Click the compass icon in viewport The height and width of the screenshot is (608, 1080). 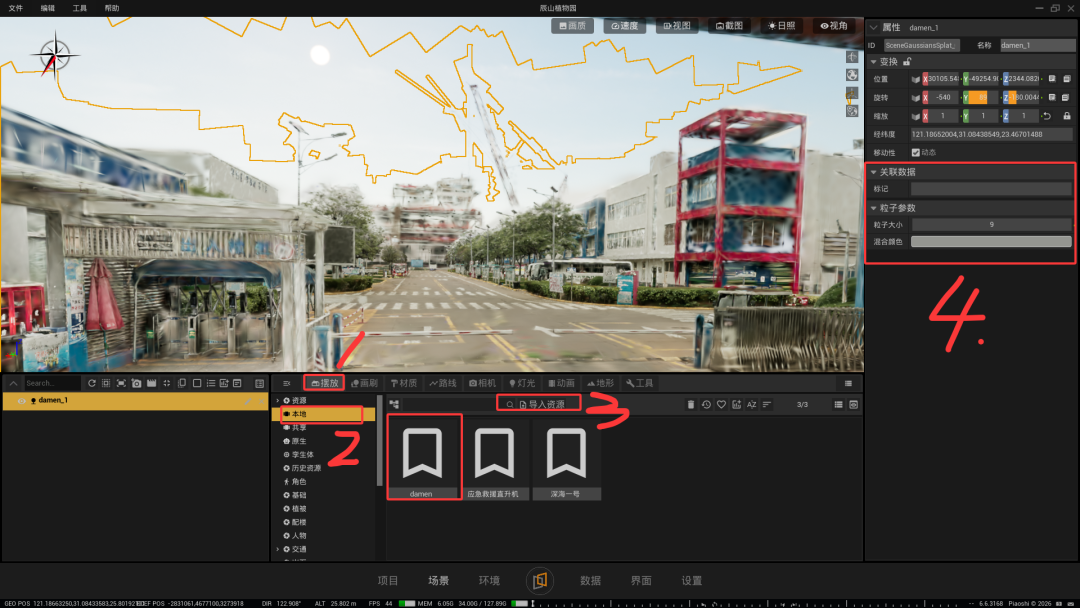point(54,55)
